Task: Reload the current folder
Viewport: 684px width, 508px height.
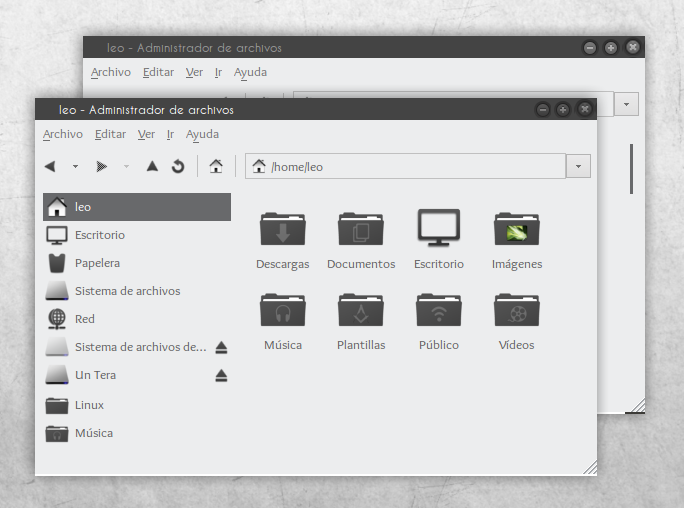Action: [x=178, y=166]
